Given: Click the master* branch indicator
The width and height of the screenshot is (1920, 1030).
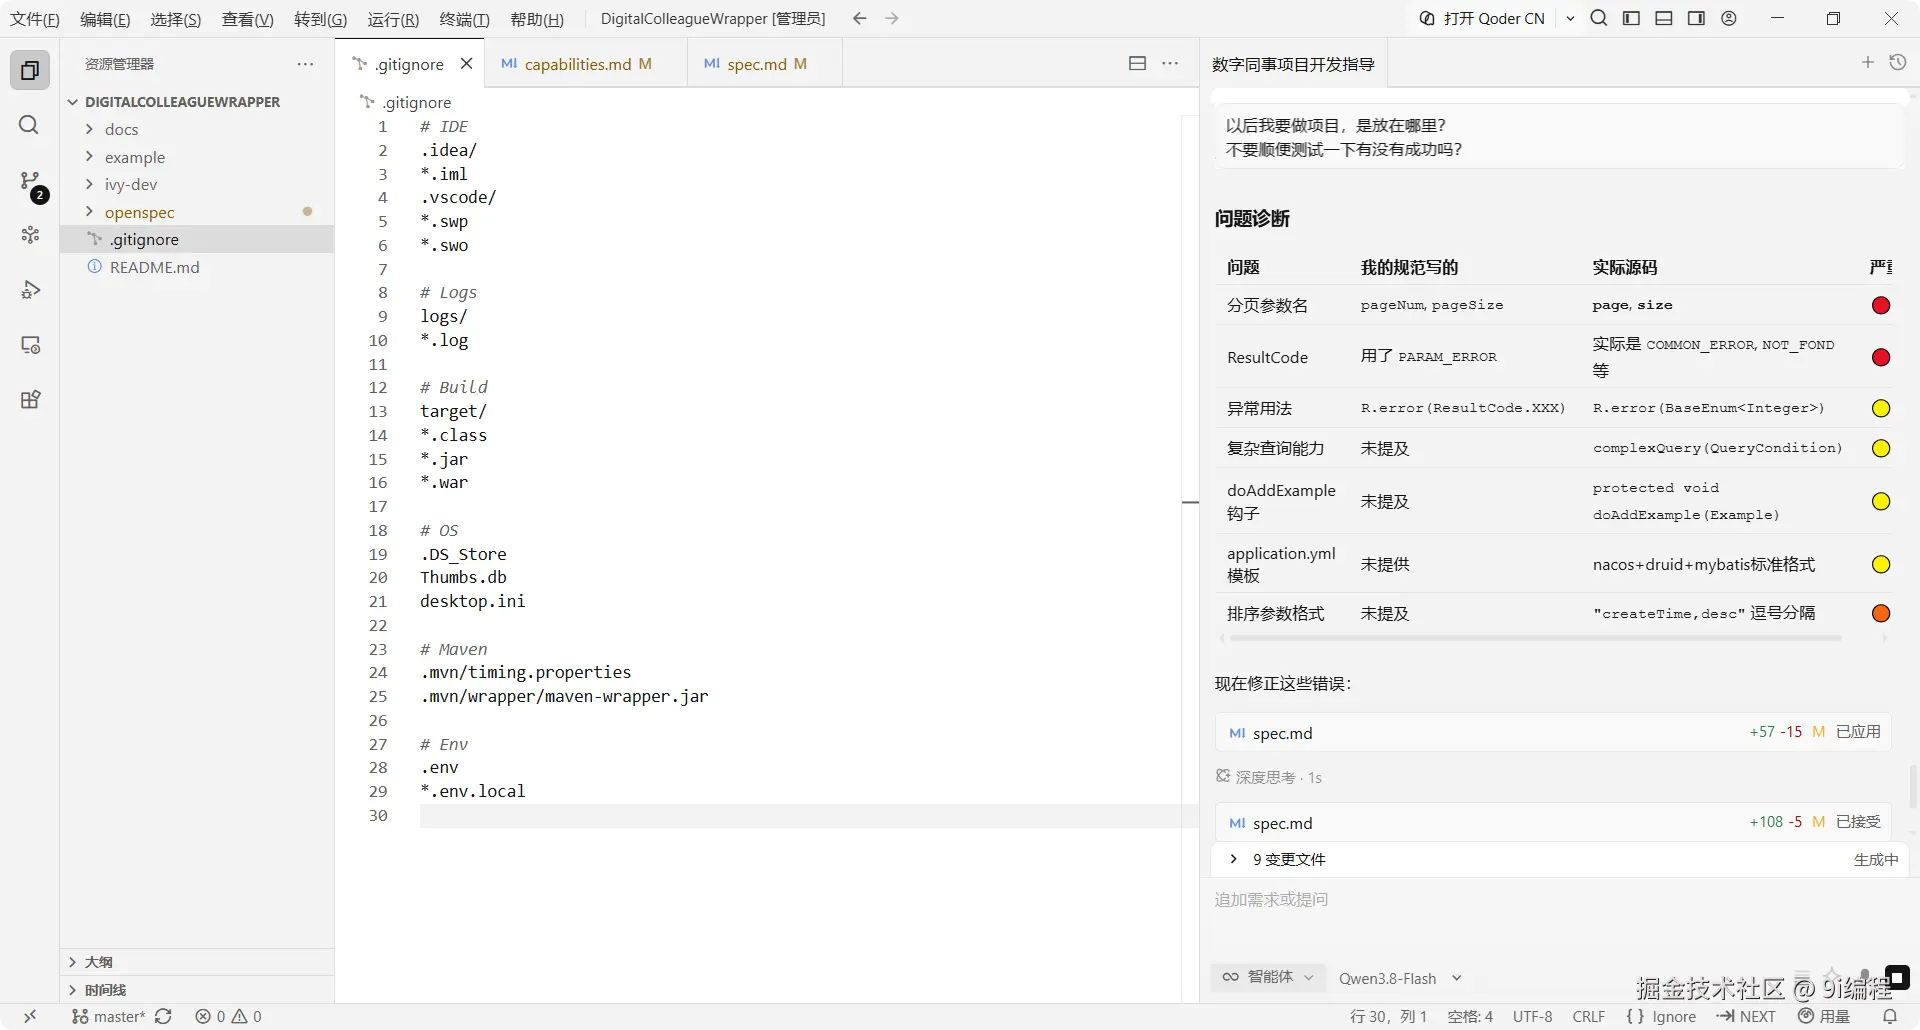Looking at the screenshot, I should [109, 1016].
